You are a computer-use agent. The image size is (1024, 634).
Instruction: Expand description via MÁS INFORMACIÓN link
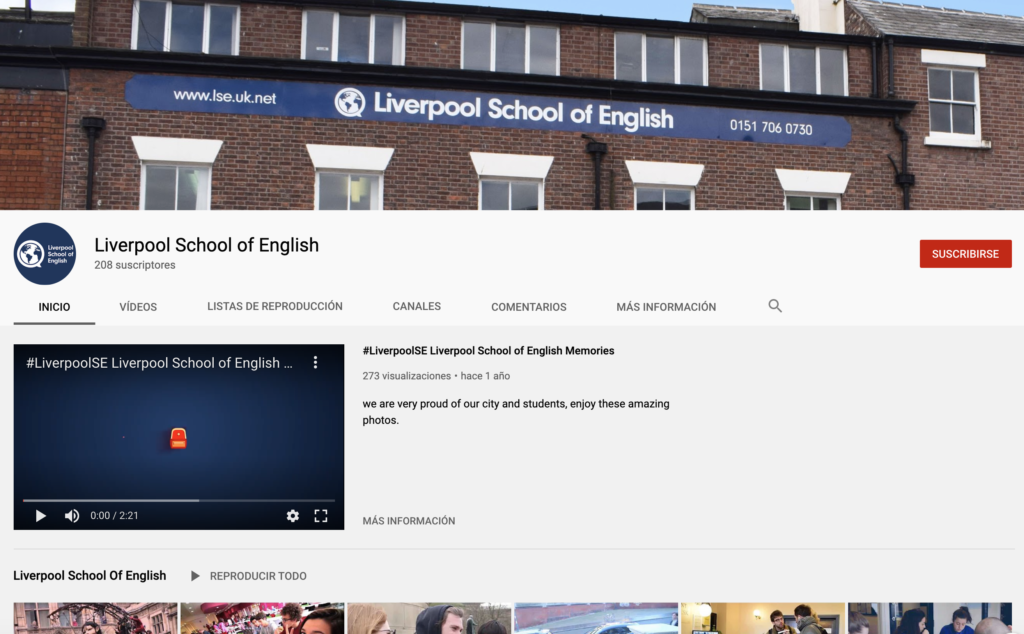point(409,521)
